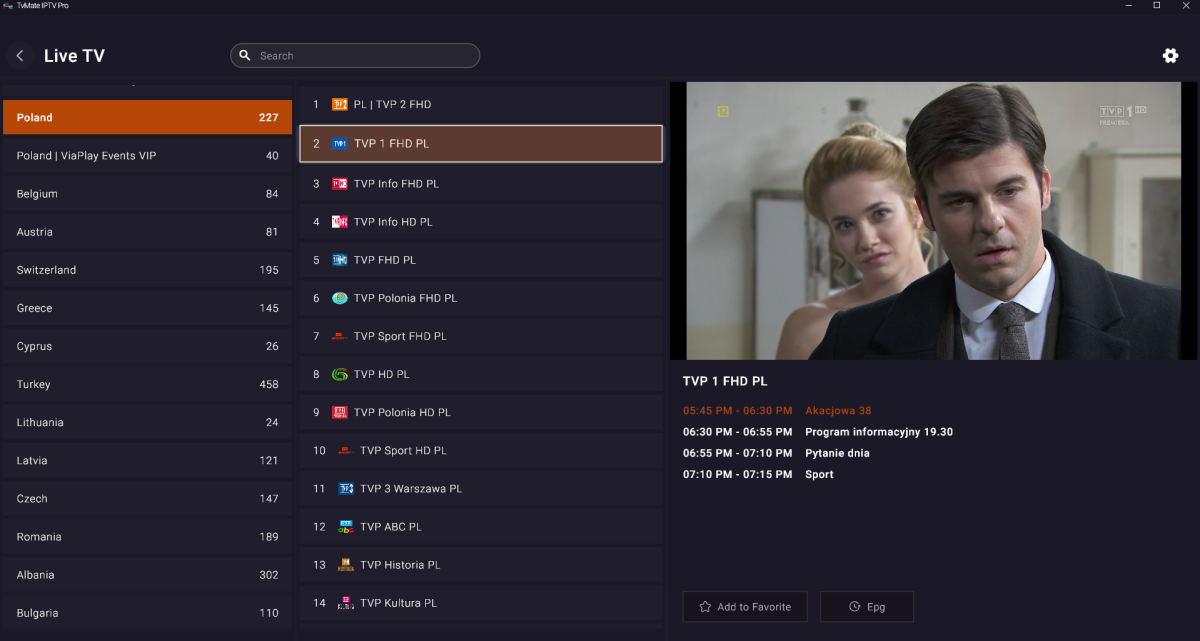Click the back arrow beside Live TV
The width and height of the screenshot is (1200, 641).
click(20, 56)
